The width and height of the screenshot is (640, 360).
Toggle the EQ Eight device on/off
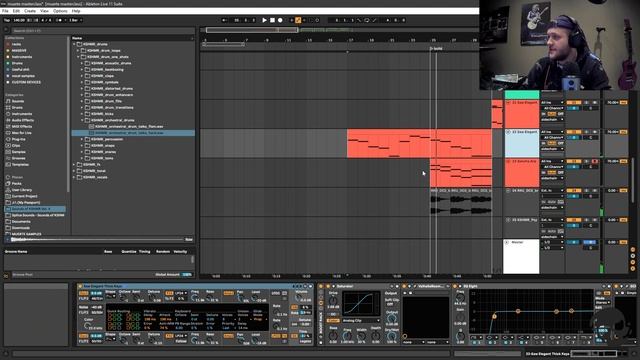(456, 287)
